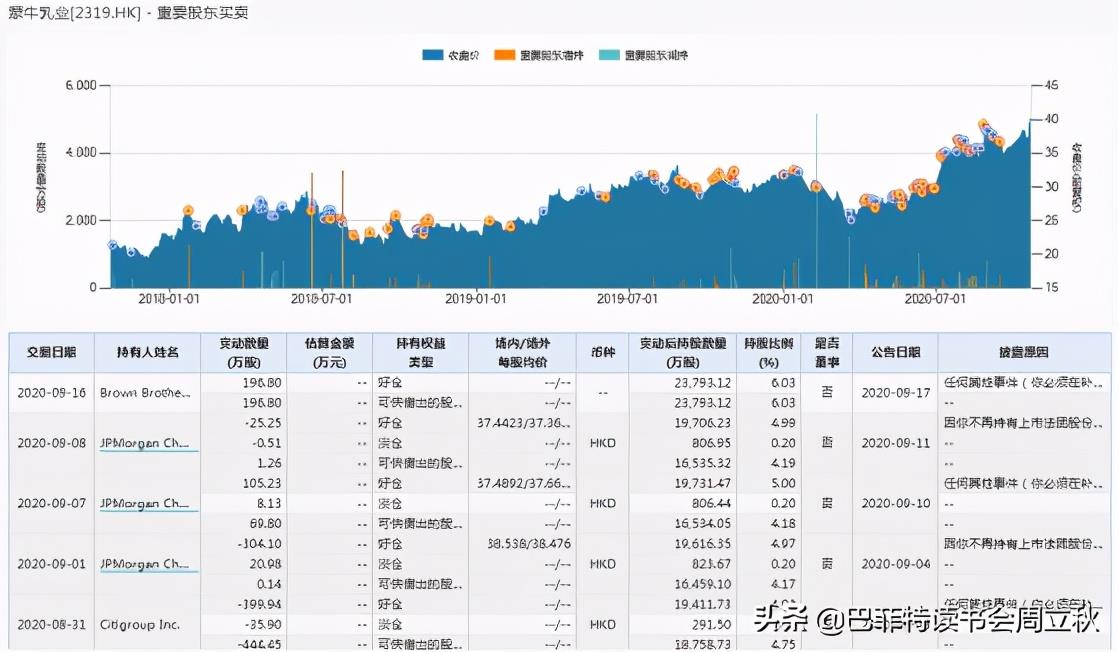Open JPMorgan Ch... link dated 2020-09-08
The height and width of the screenshot is (652, 1118).
pyautogui.click(x=144, y=442)
